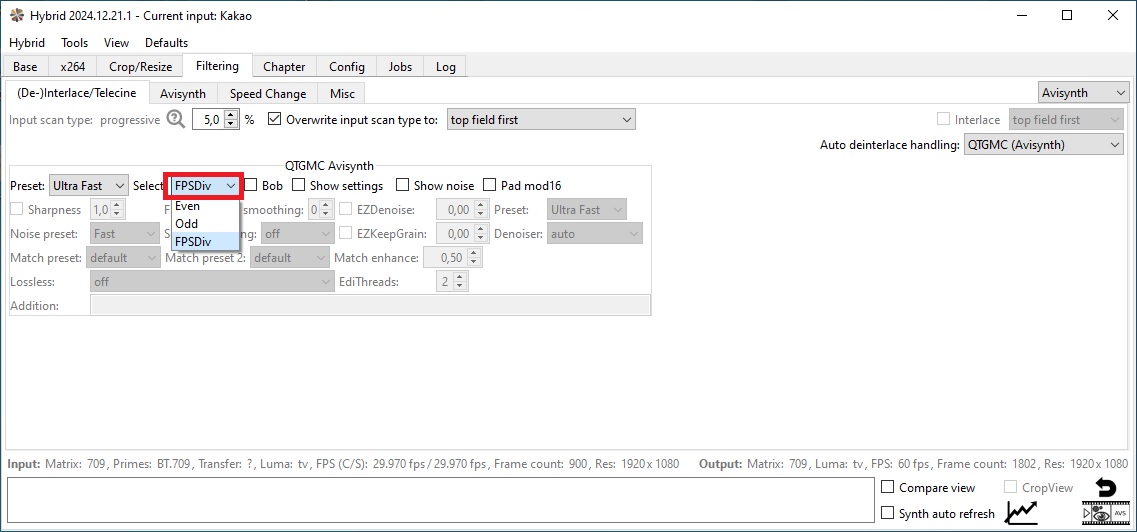Open the QTGMC Preset Ultra Fast dropdown
The image size is (1137, 532).
(89, 185)
